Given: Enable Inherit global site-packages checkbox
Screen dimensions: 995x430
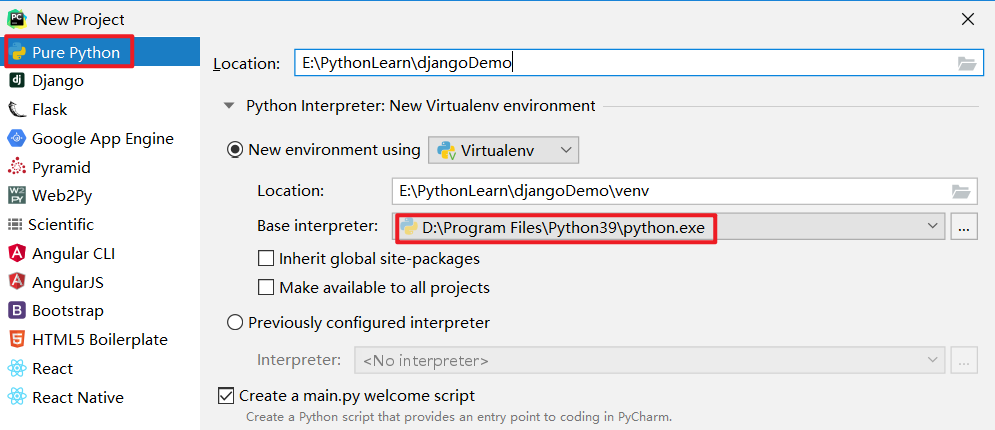Looking at the screenshot, I should 266,258.
